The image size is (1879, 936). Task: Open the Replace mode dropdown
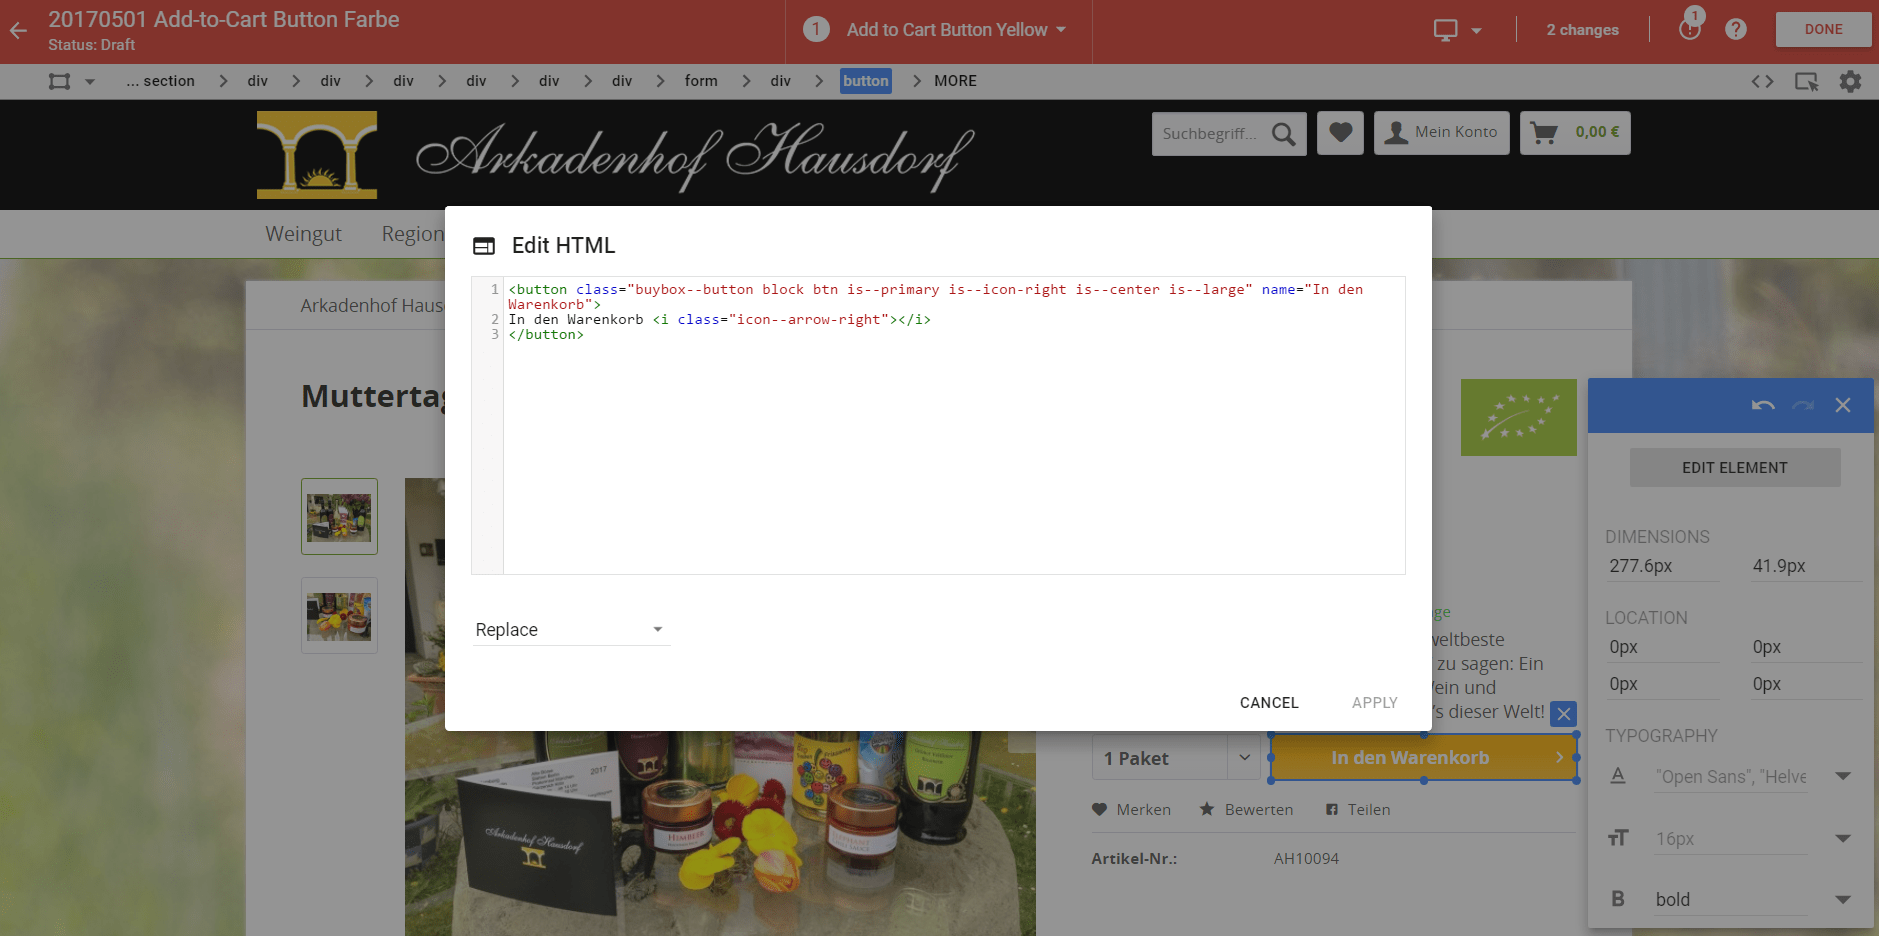[x=570, y=630]
